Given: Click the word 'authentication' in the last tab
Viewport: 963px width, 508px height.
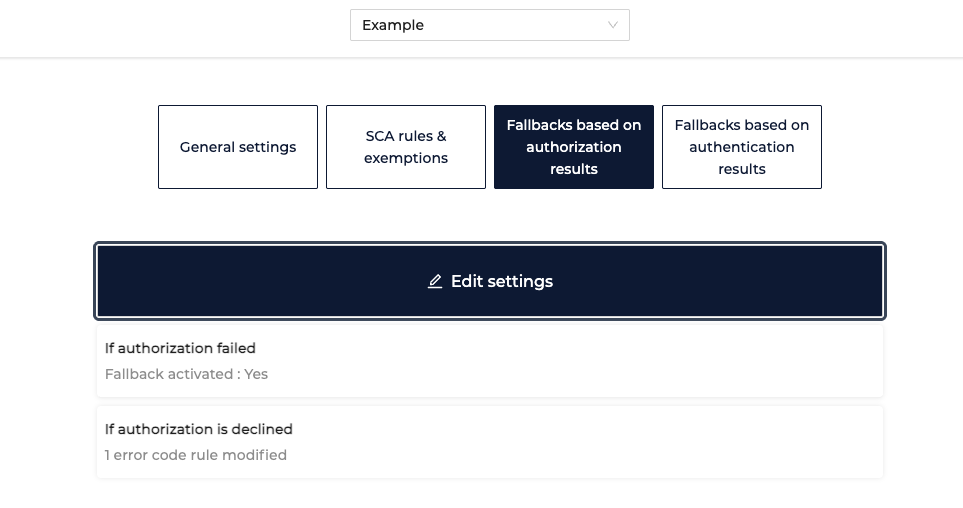Looking at the screenshot, I should click(x=742, y=147).
